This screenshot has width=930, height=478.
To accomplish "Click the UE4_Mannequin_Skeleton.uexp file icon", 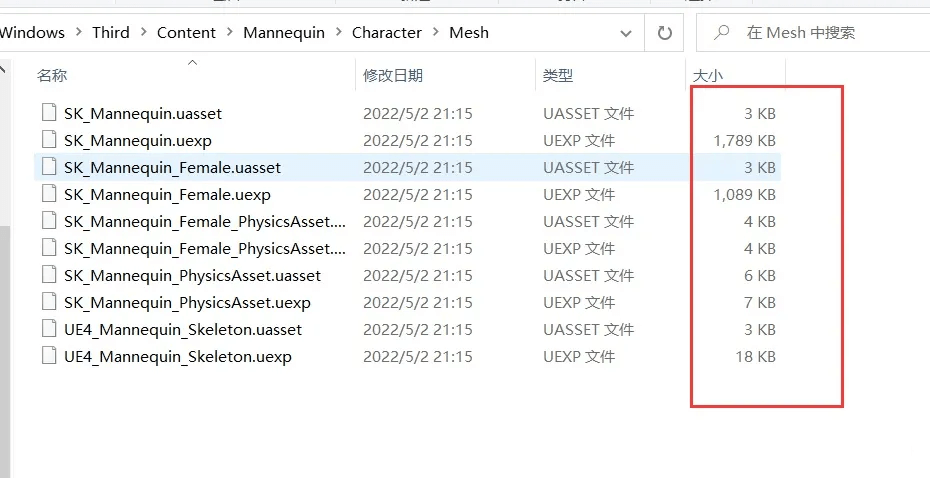I will (x=48, y=356).
